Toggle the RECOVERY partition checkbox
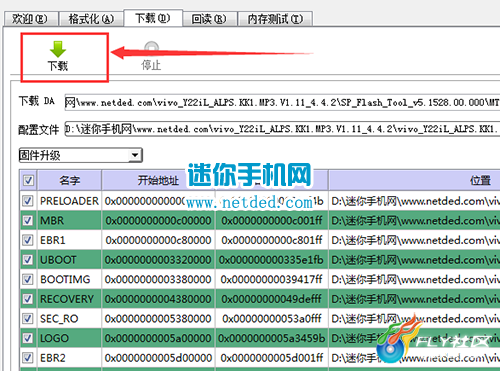 [x=28, y=299]
